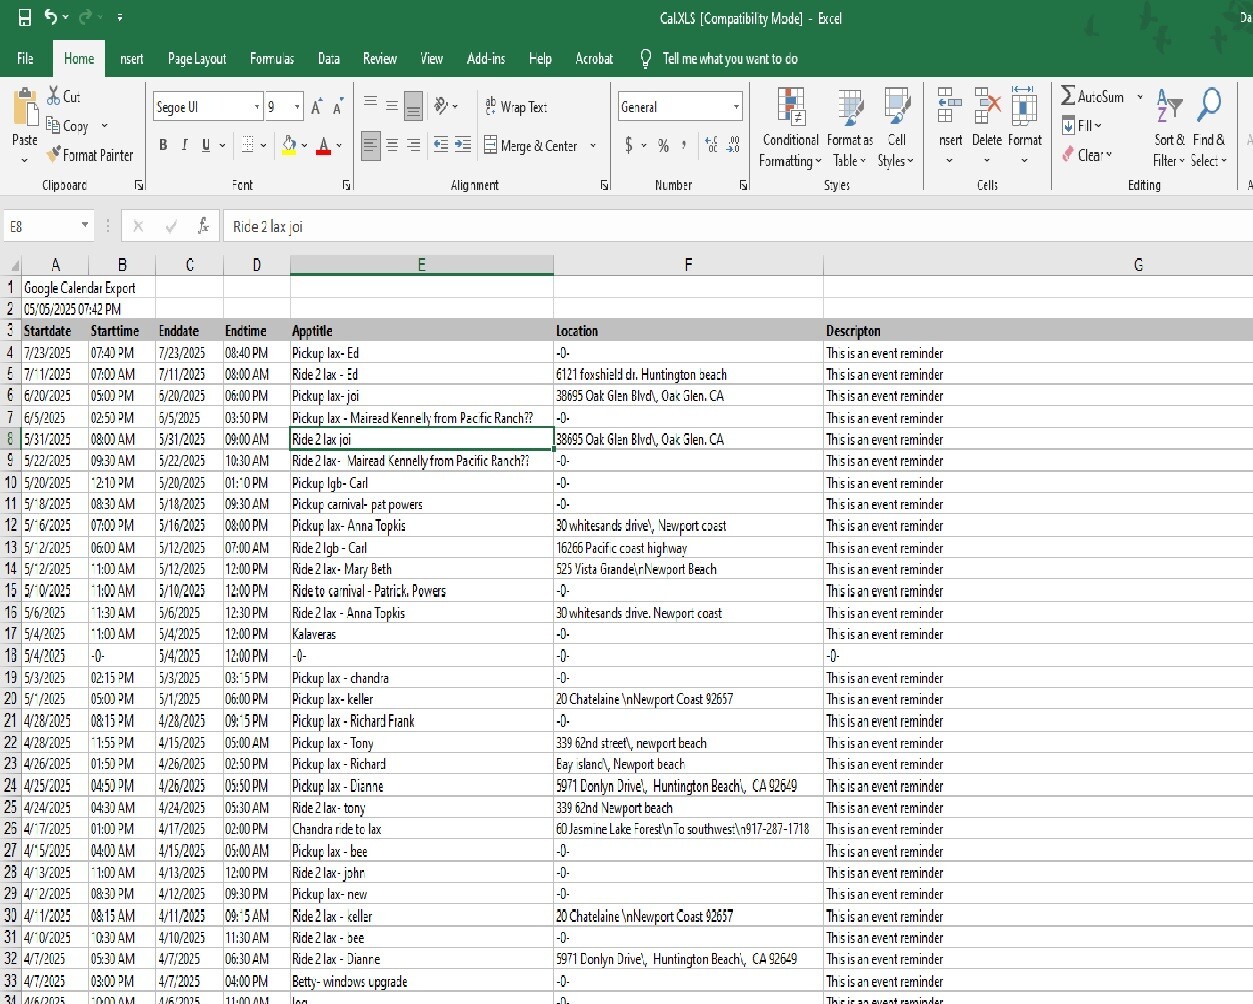The image size is (1253, 1004).
Task: Click Merge & Center
Action: [531, 146]
